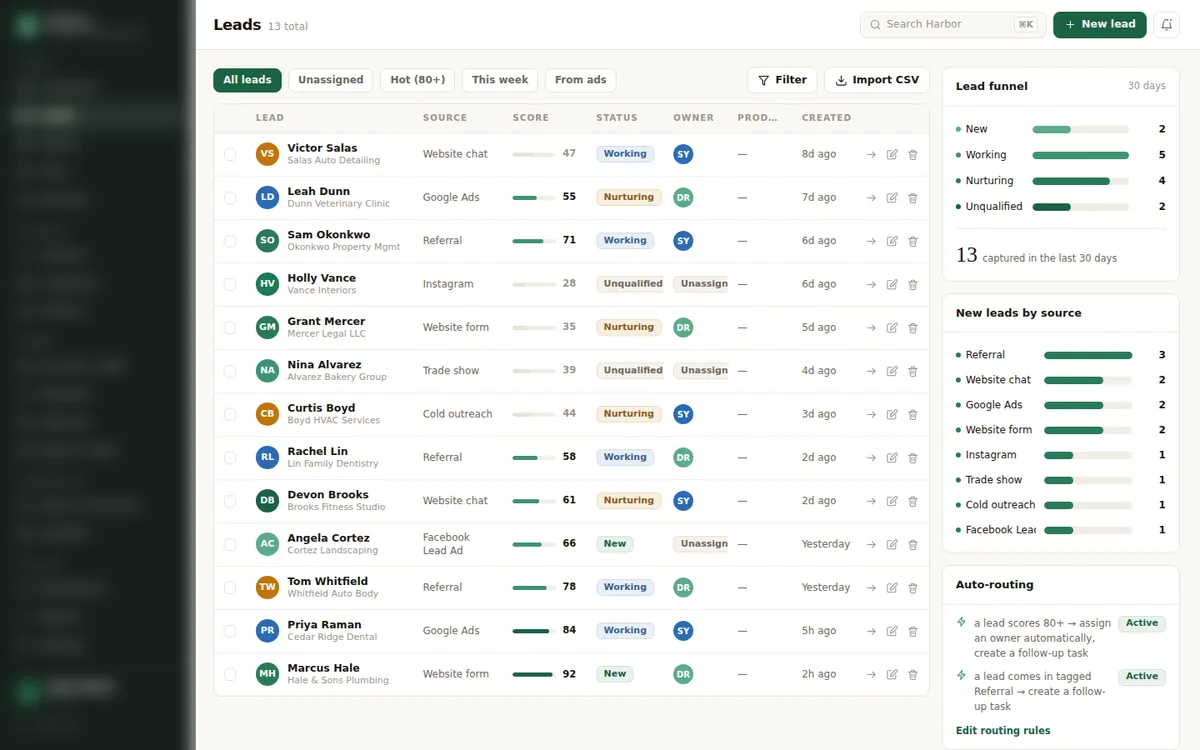Open Curtis Boyd lead arrow

[871, 415]
